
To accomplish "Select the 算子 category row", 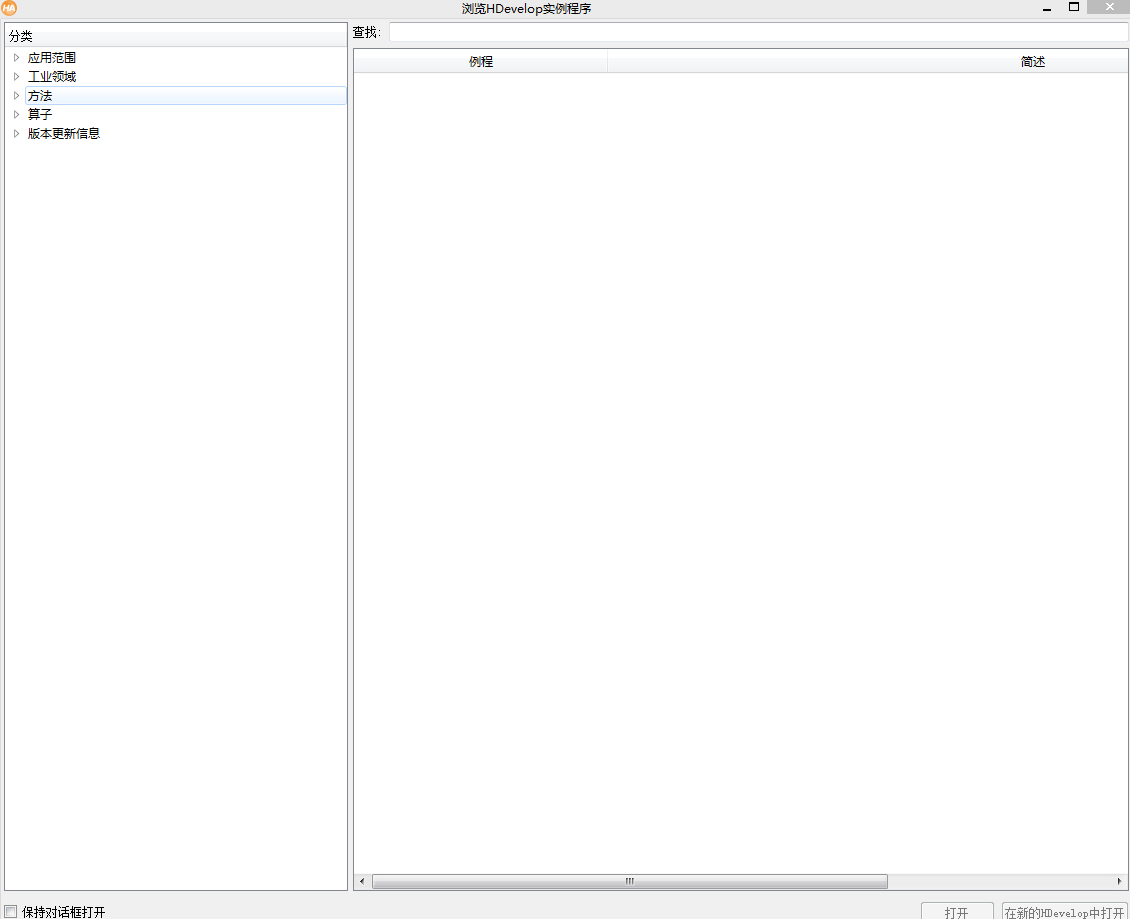I will point(40,114).
